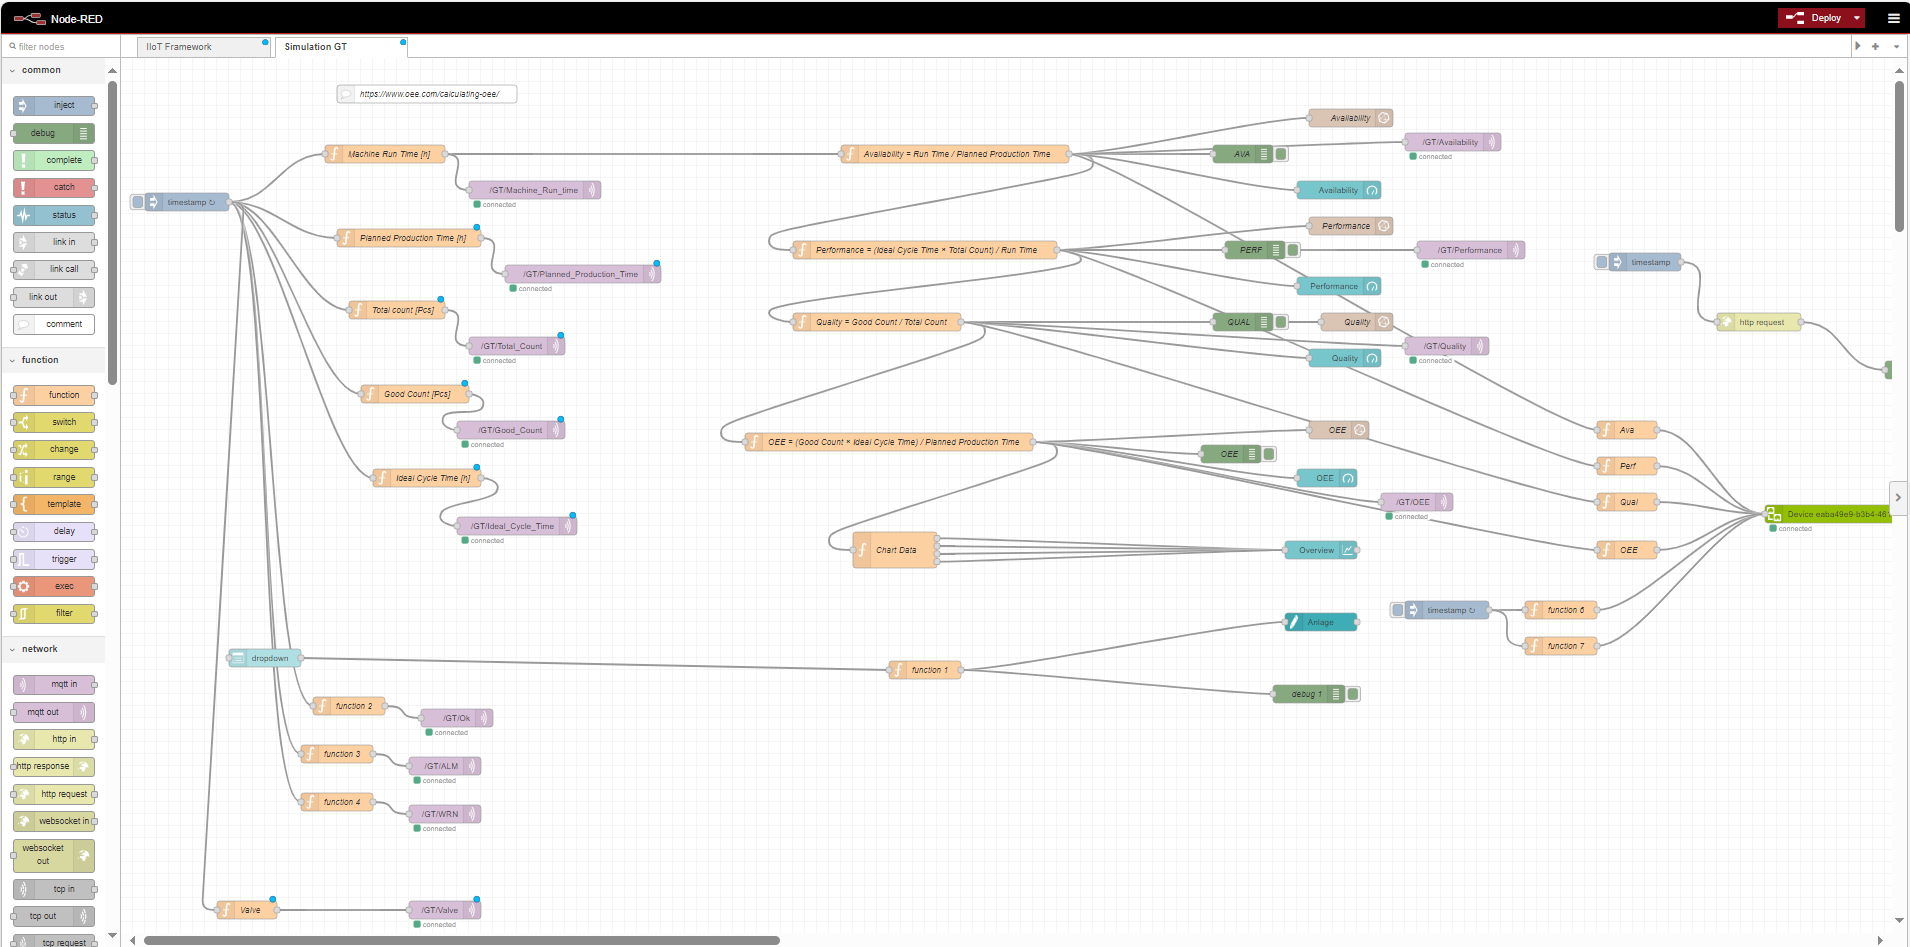Add a new flow tab

click(x=1875, y=46)
